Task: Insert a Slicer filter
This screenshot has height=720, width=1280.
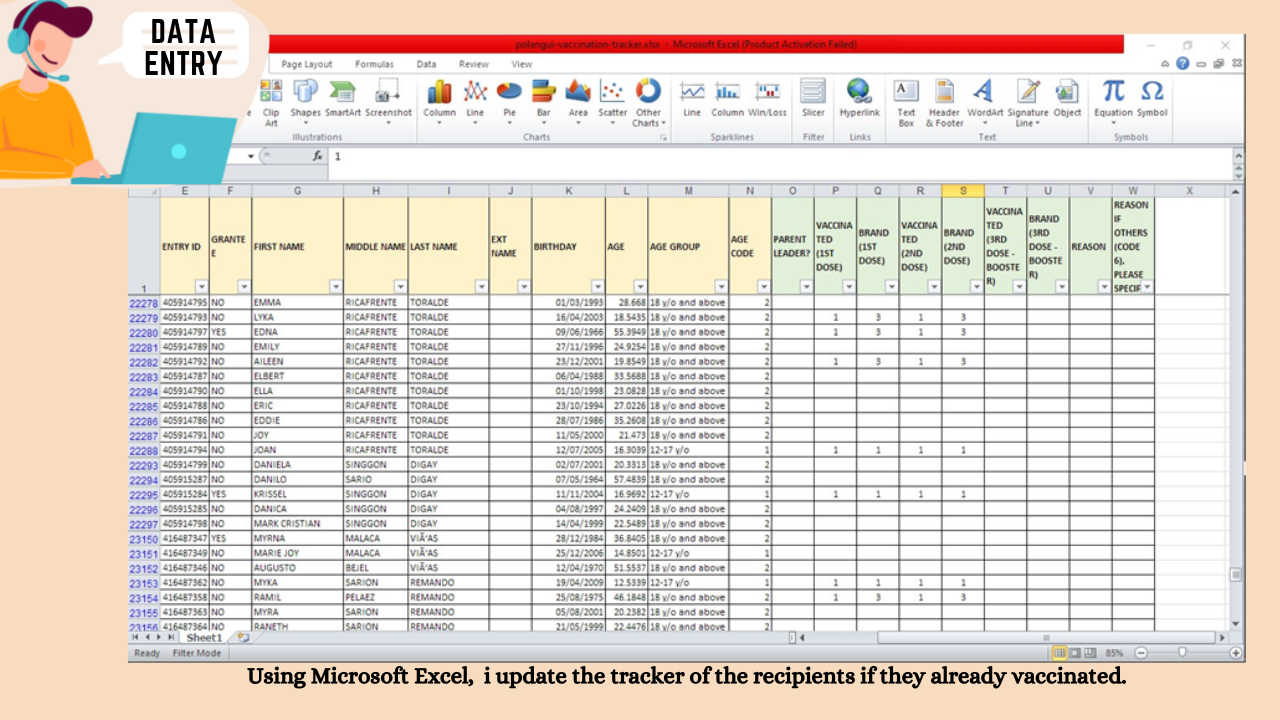Action: click(x=813, y=99)
